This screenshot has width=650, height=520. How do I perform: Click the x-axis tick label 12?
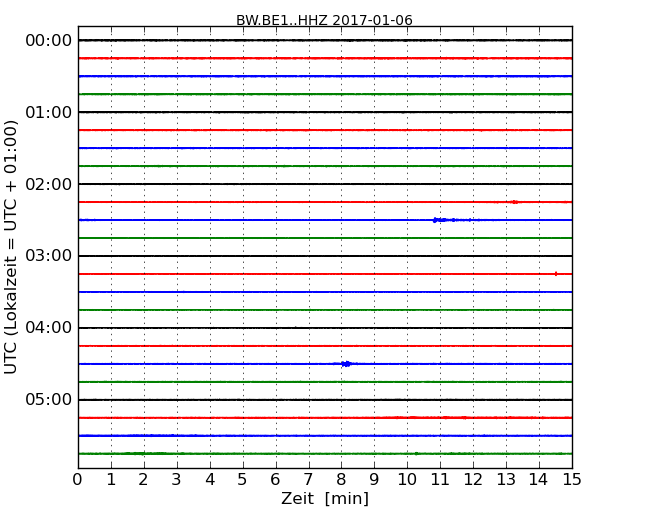click(473, 480)
